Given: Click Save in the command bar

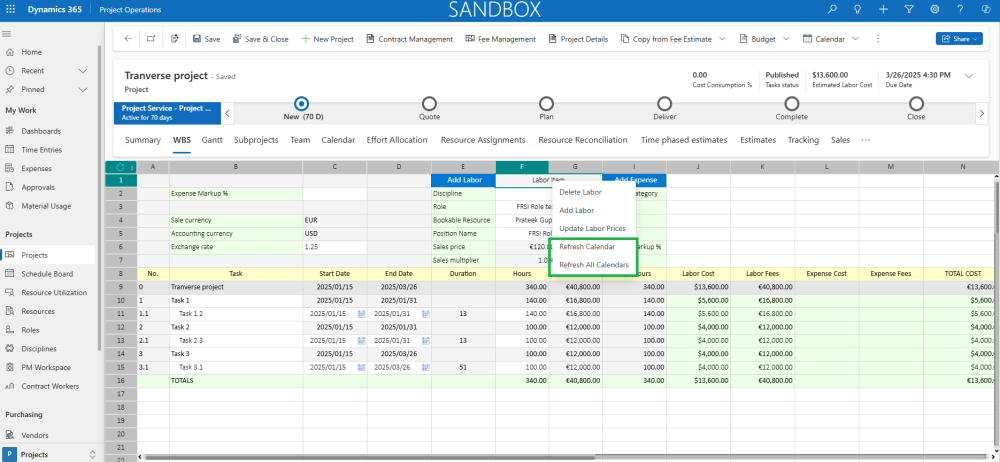Looking at the screenshot, I should click(206, 39).
